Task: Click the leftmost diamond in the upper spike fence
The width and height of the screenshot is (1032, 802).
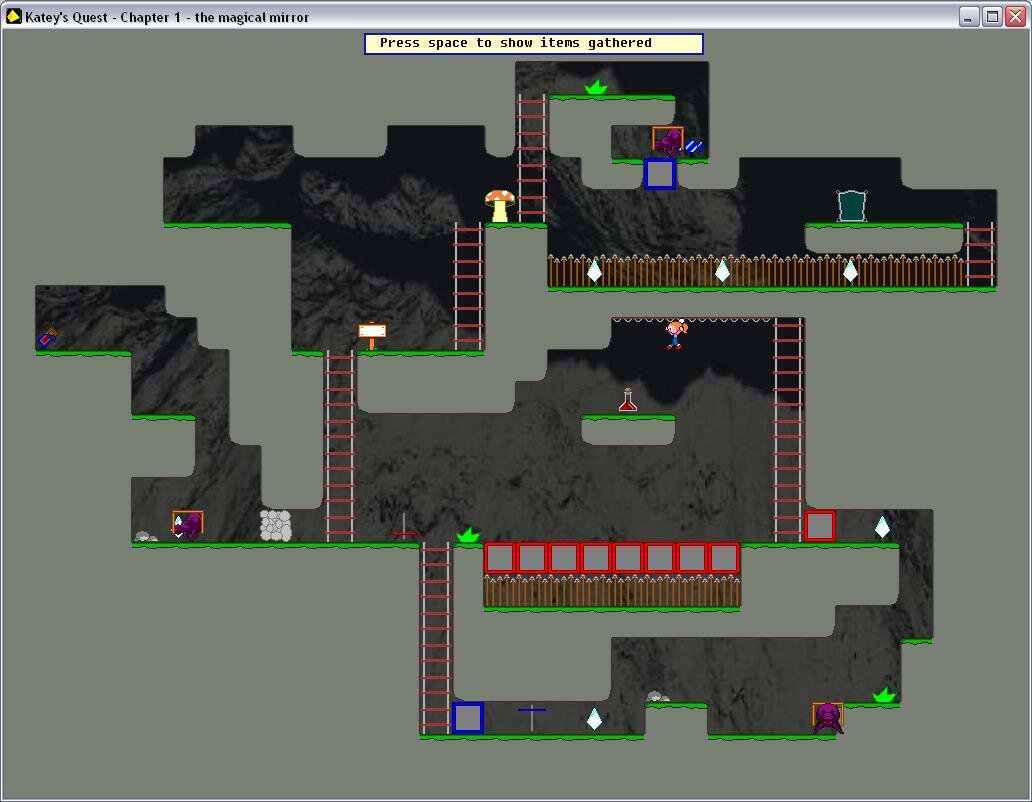Action: (x=594, y=270)
